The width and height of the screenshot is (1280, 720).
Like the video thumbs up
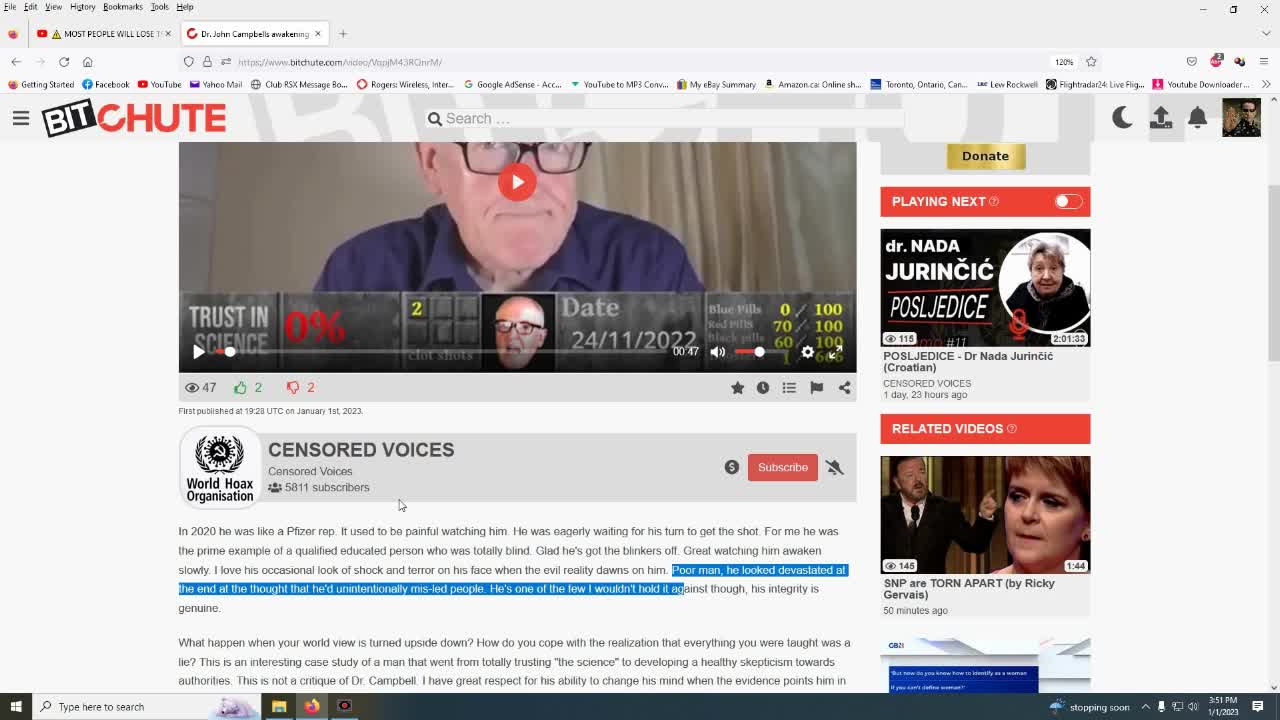pos(240,387)
